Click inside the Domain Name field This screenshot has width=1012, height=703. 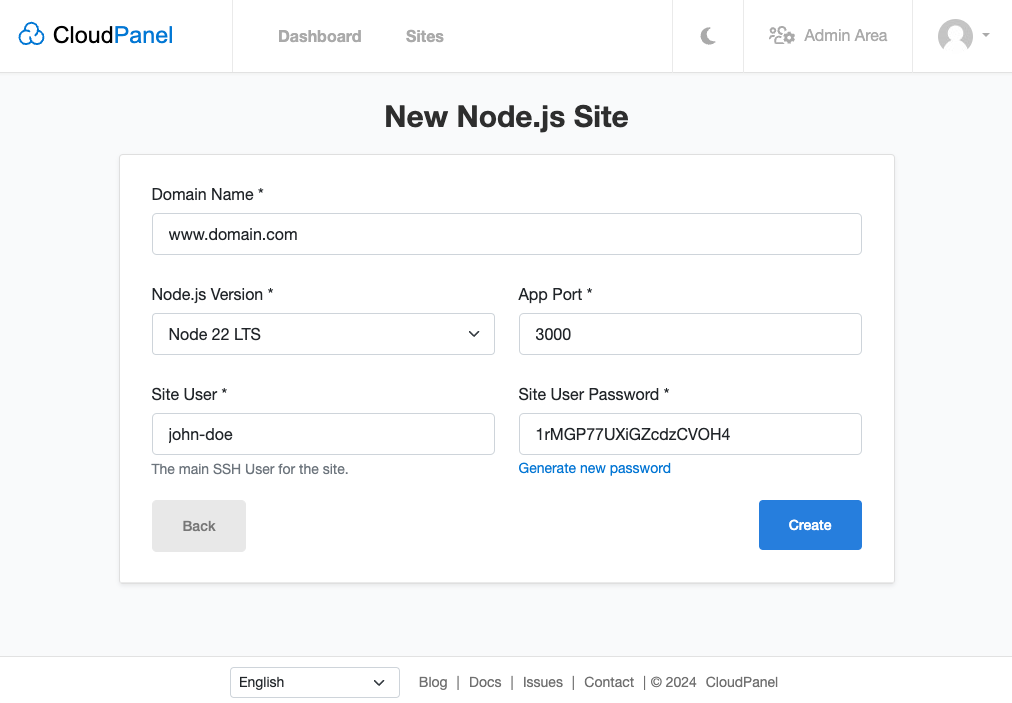pyautogui.click(x=506, y=234)
